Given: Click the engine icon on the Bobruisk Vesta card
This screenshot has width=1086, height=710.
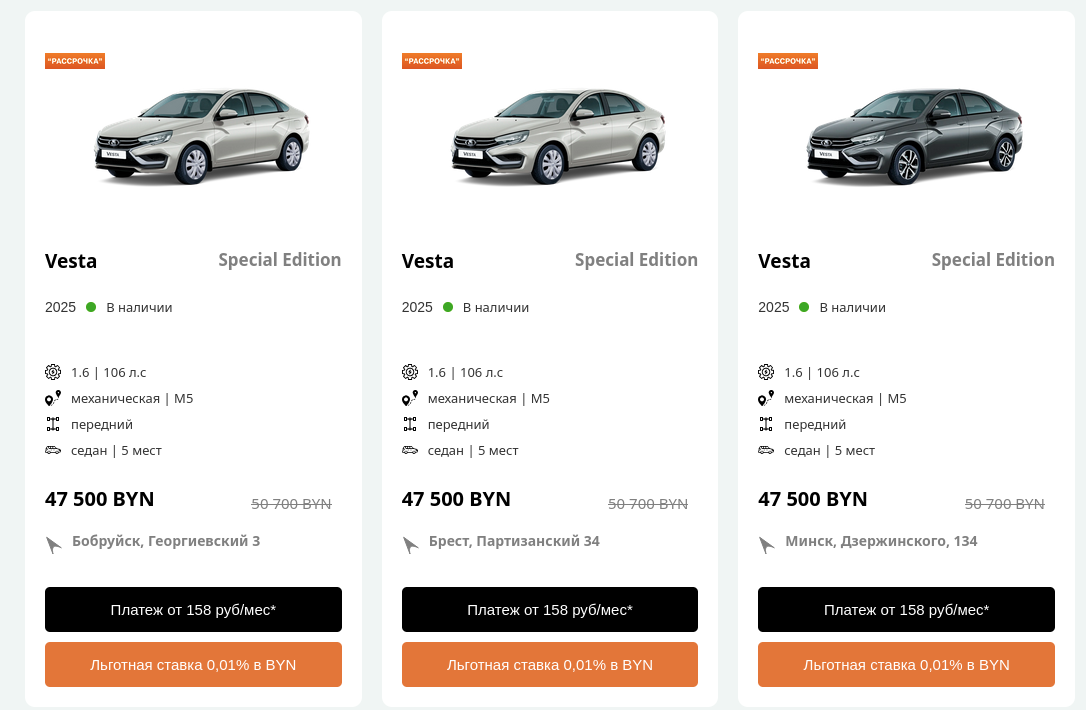Looking at the screenshot, I should [x=53, y=372].
